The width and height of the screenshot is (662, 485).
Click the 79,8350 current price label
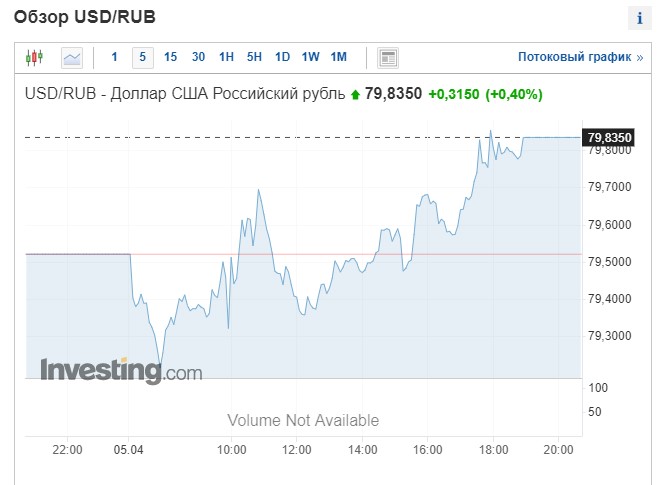point(608,138)
